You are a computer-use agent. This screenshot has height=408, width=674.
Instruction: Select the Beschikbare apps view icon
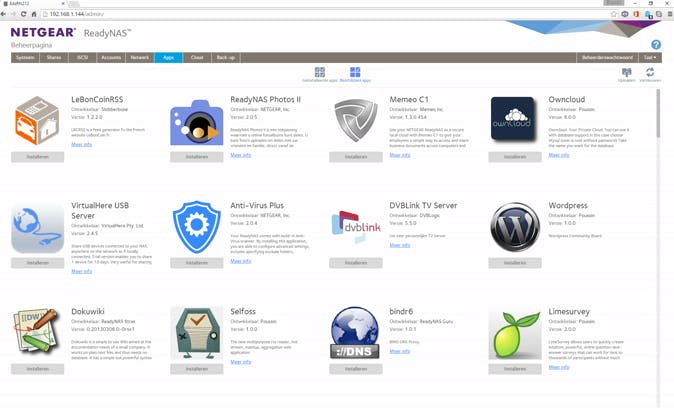pos(355,72)
